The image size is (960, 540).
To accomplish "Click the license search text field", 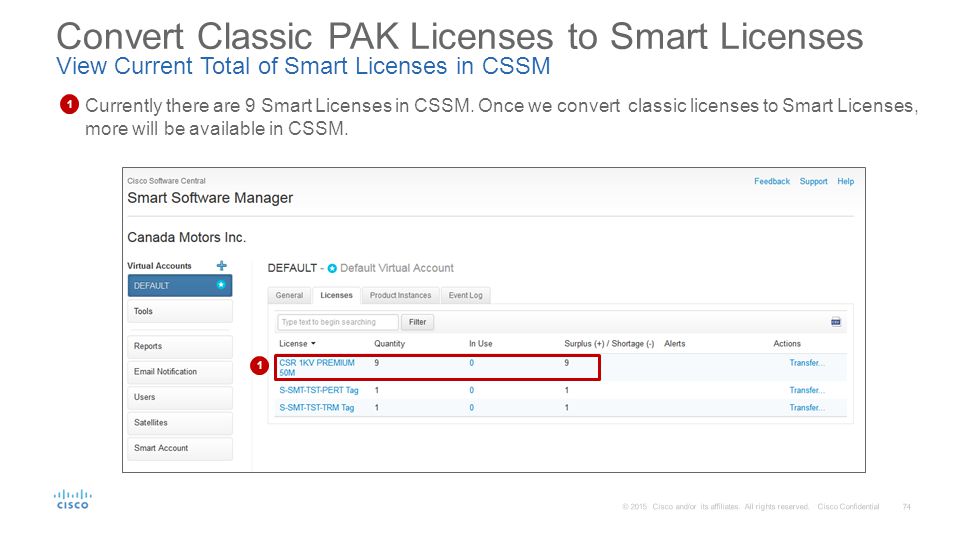I will pos(337,322).
